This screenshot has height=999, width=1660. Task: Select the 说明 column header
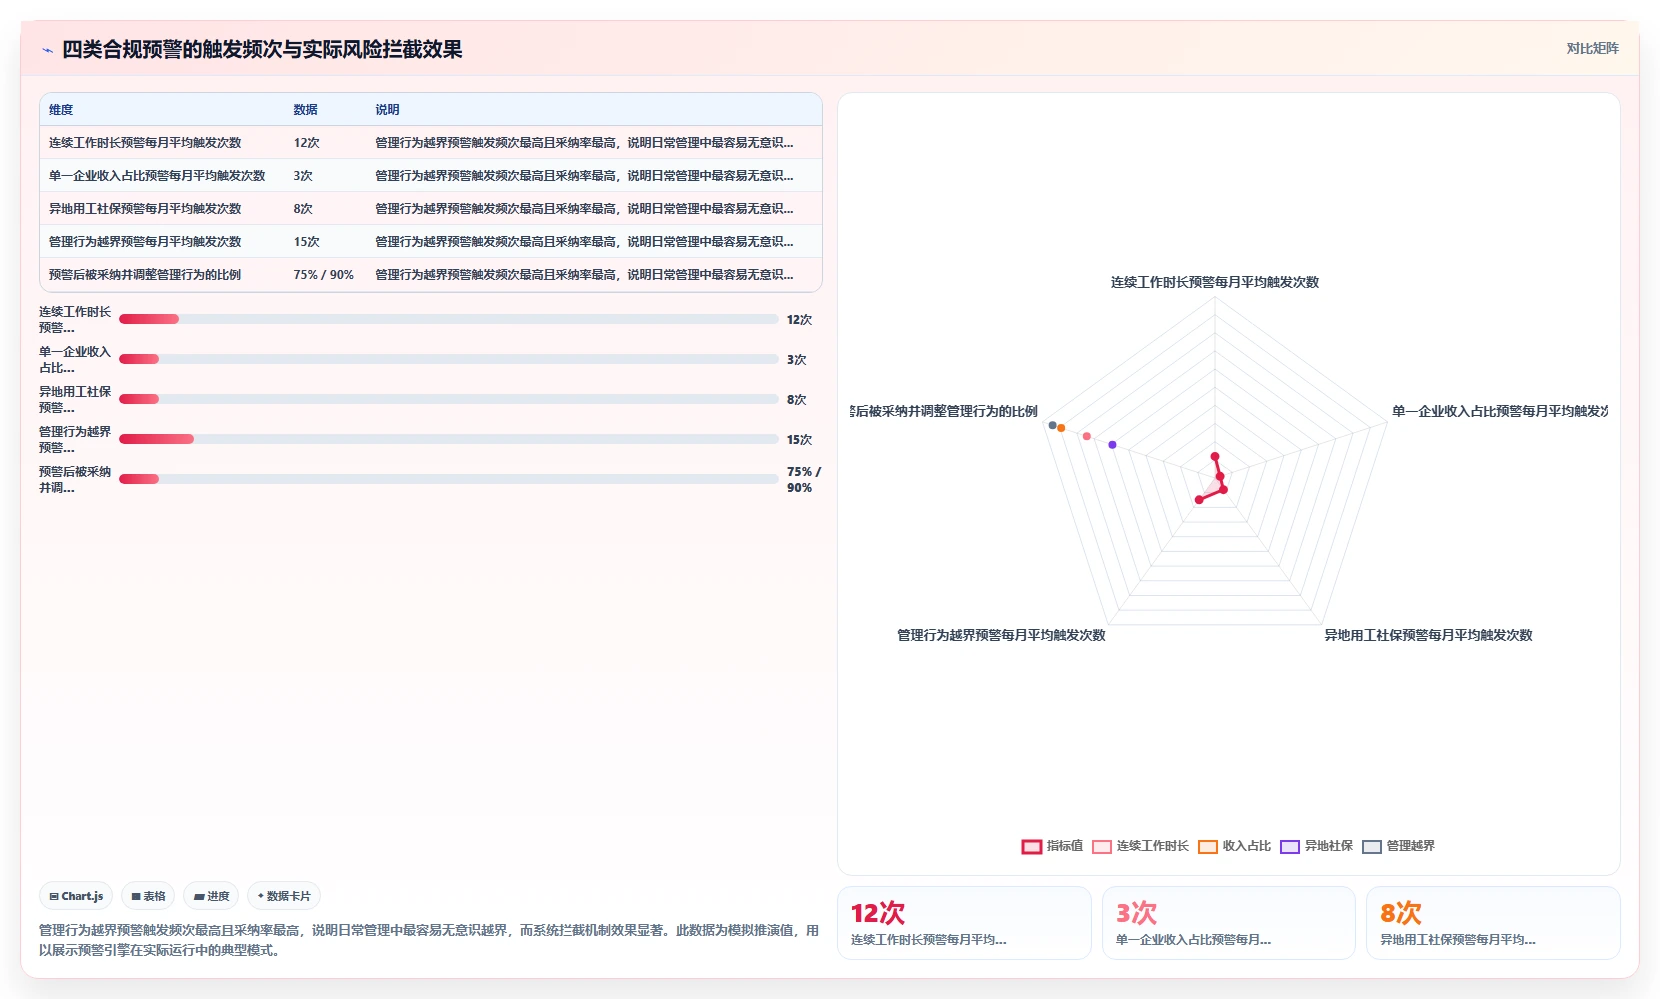[387, 110]
